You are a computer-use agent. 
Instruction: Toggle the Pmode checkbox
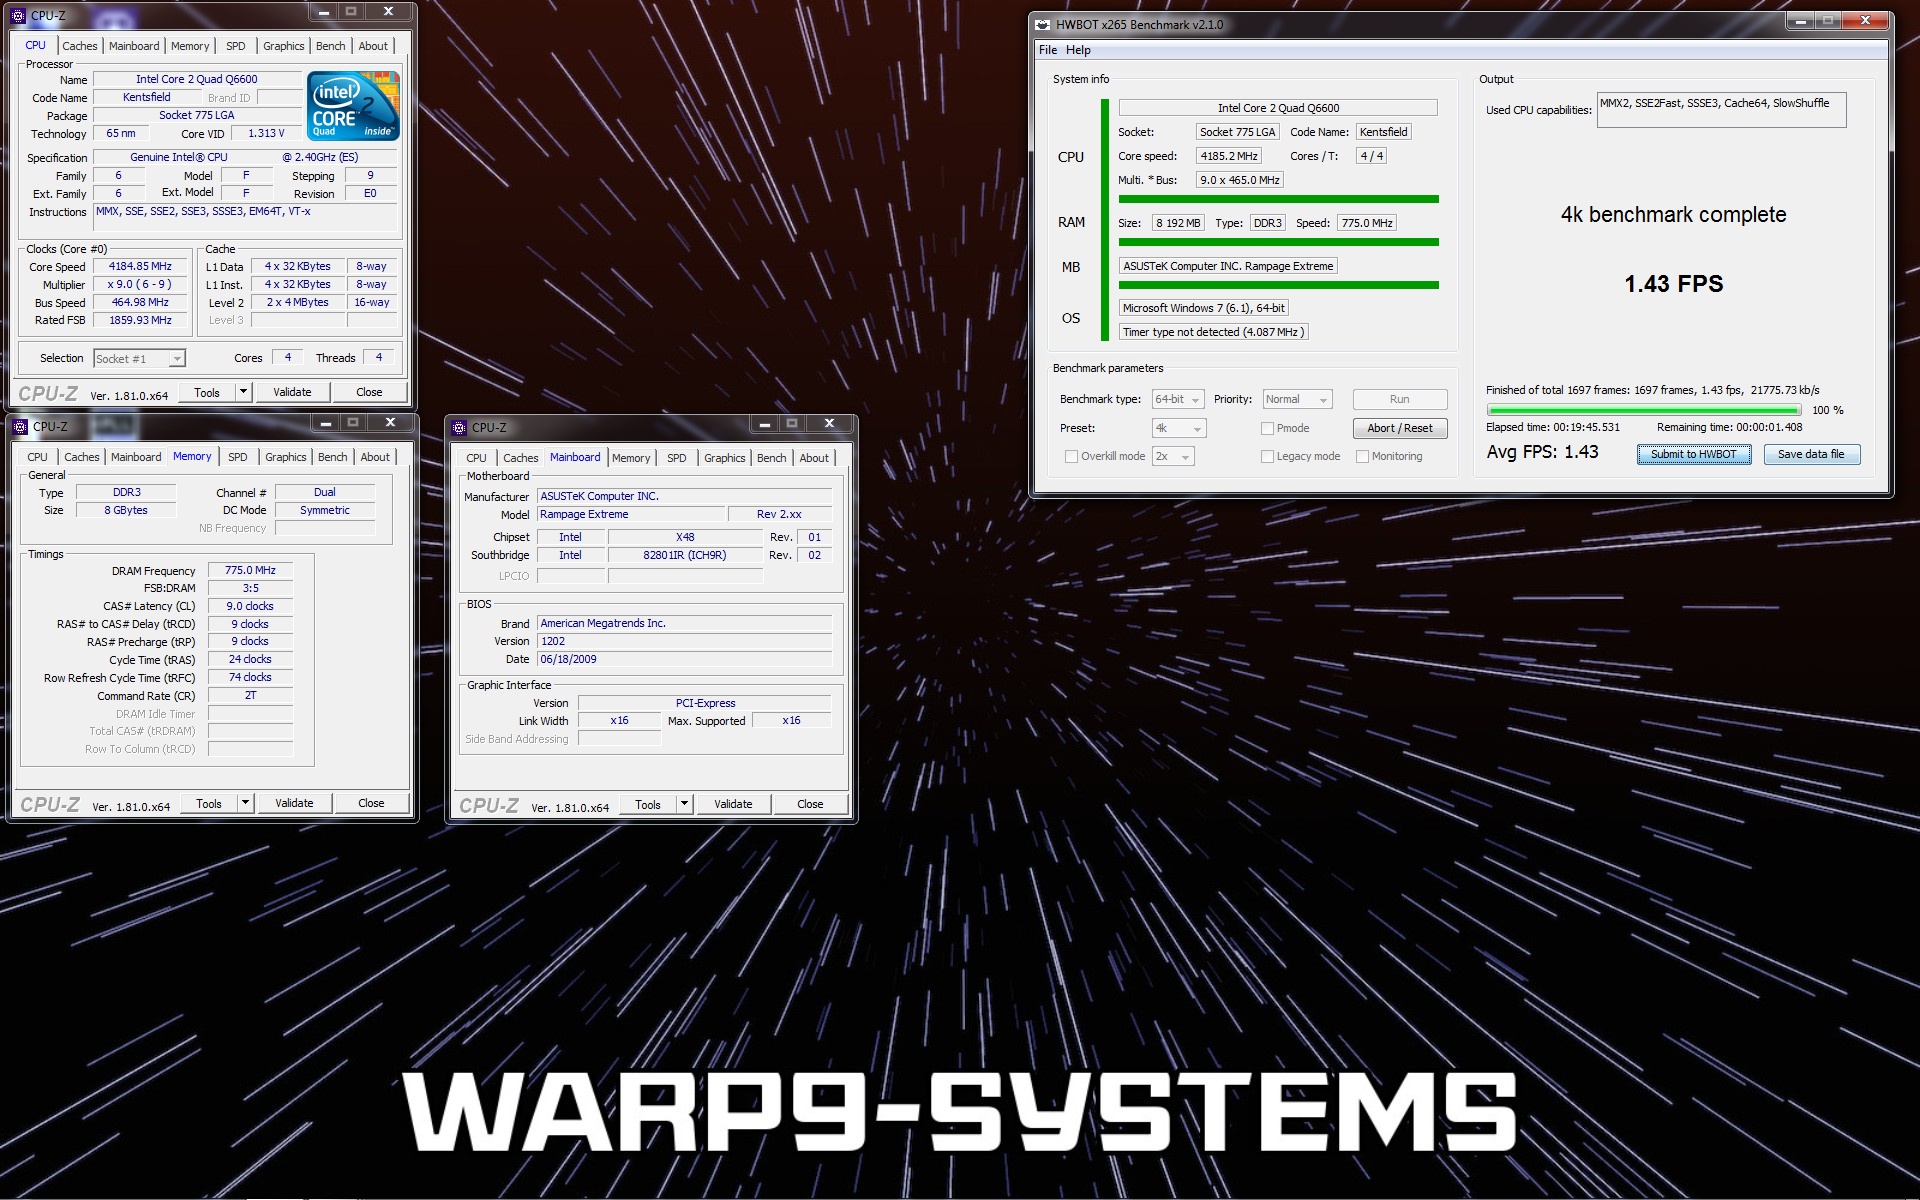(x=1267, y=429)
